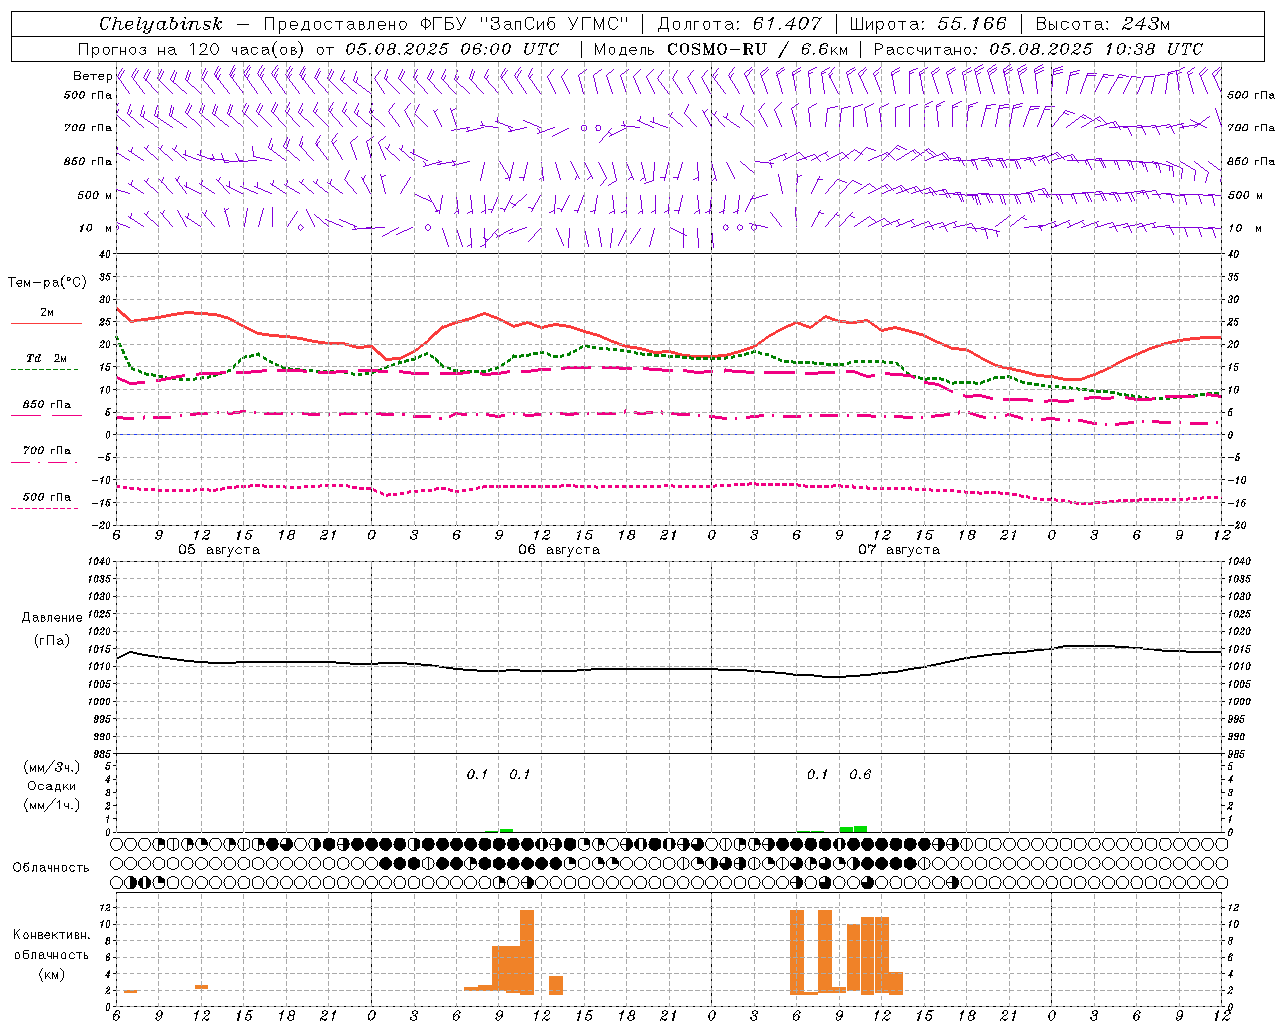1280x1024 pixels.
Task: Click the 06 августа date label
Action: click(559, 550)
